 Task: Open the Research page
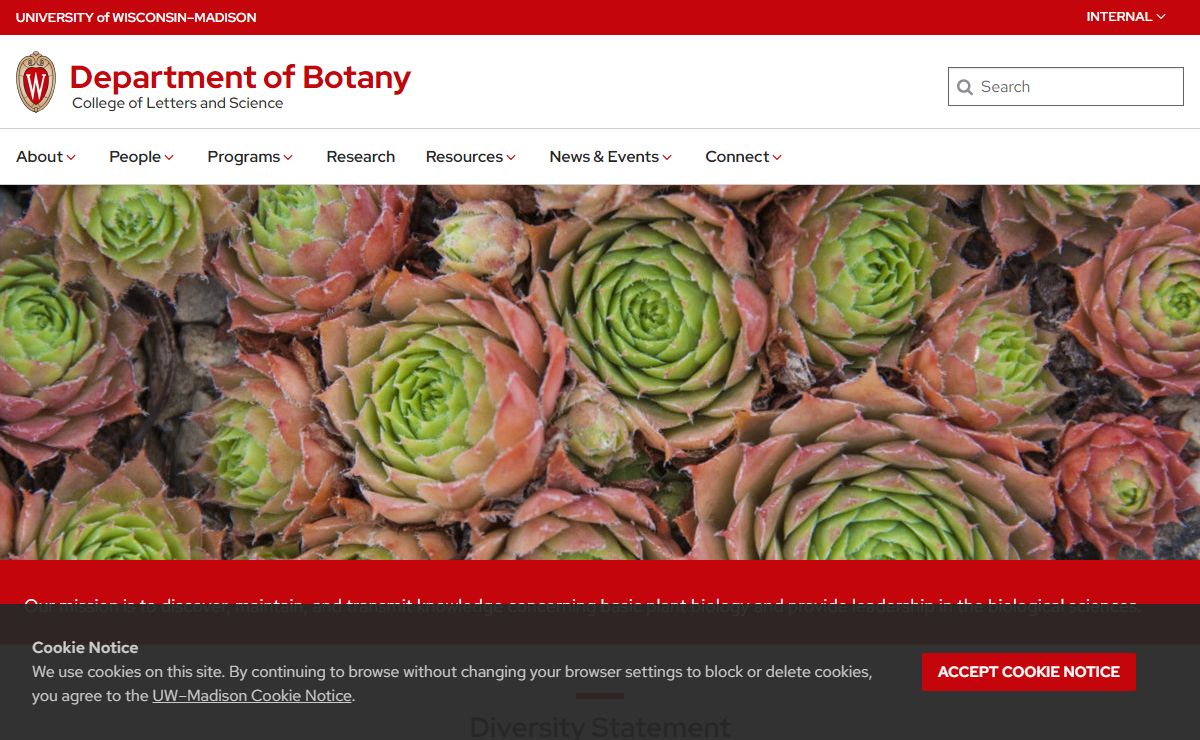(360, 157)
